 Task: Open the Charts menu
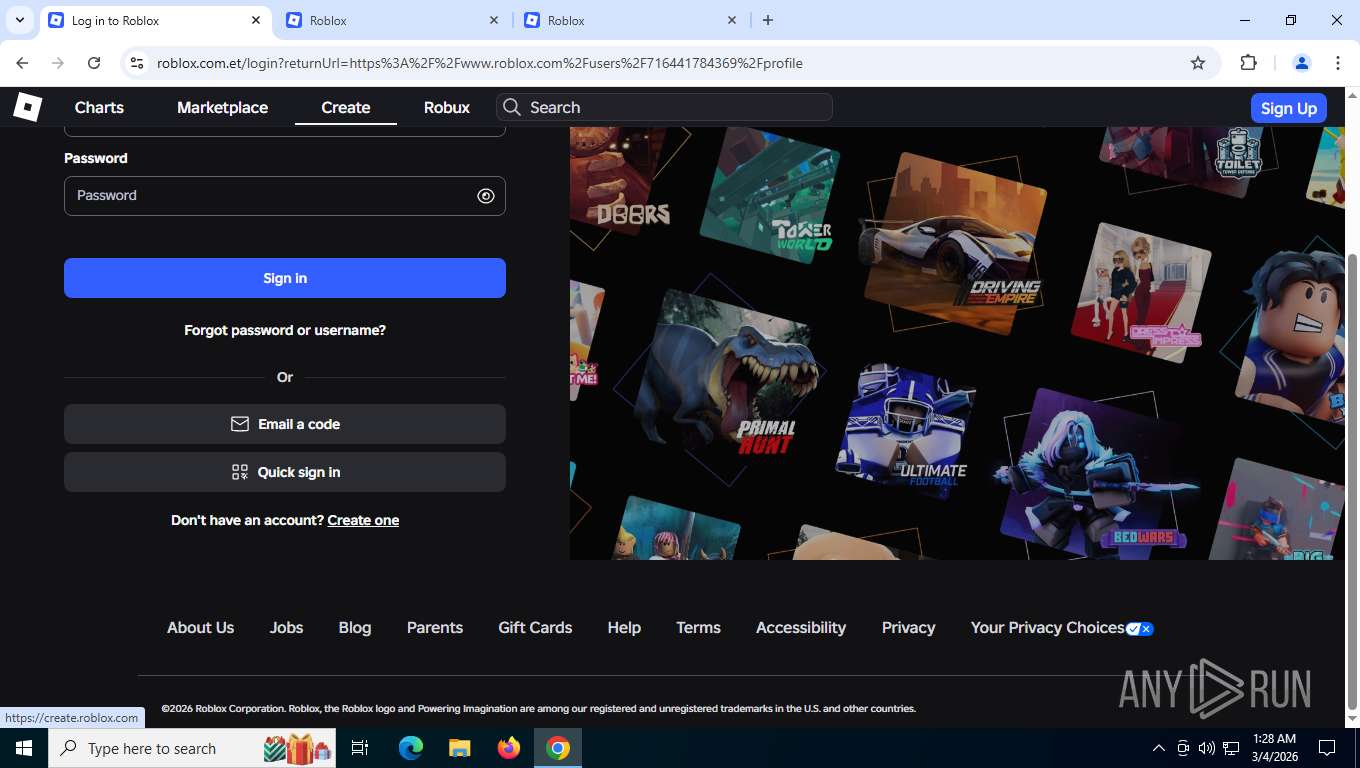pyautogui.click(x=99, y=107)
